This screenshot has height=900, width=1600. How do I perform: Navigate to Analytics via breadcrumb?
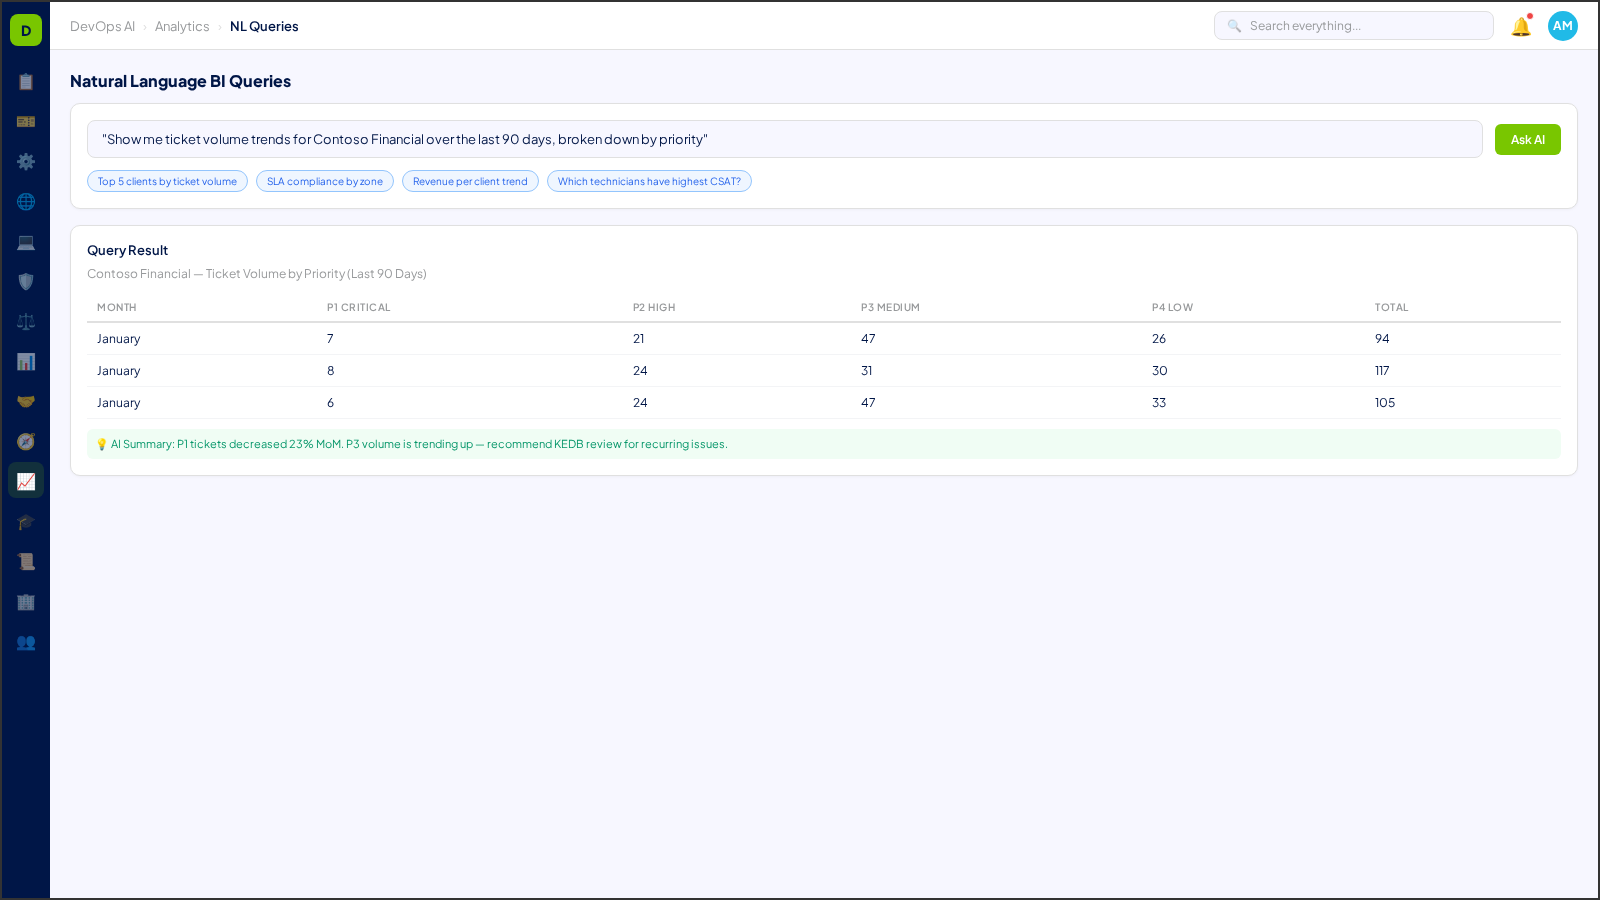point(182,26)
